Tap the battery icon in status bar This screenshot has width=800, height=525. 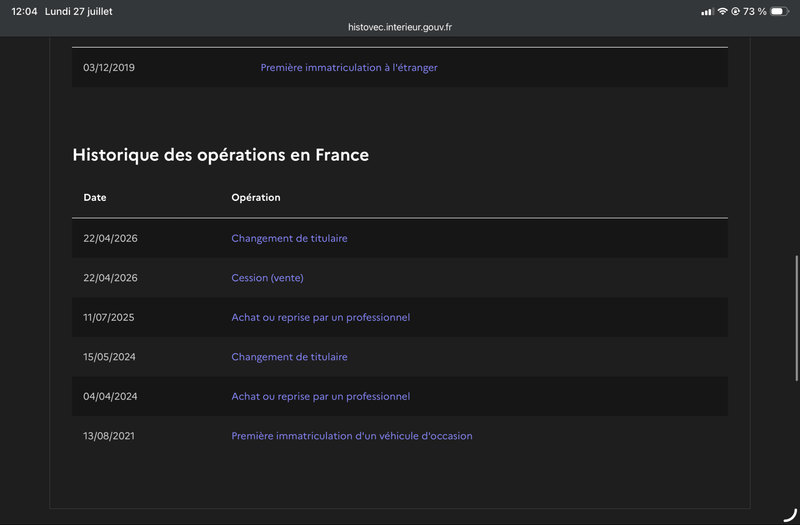coord(780,11)
